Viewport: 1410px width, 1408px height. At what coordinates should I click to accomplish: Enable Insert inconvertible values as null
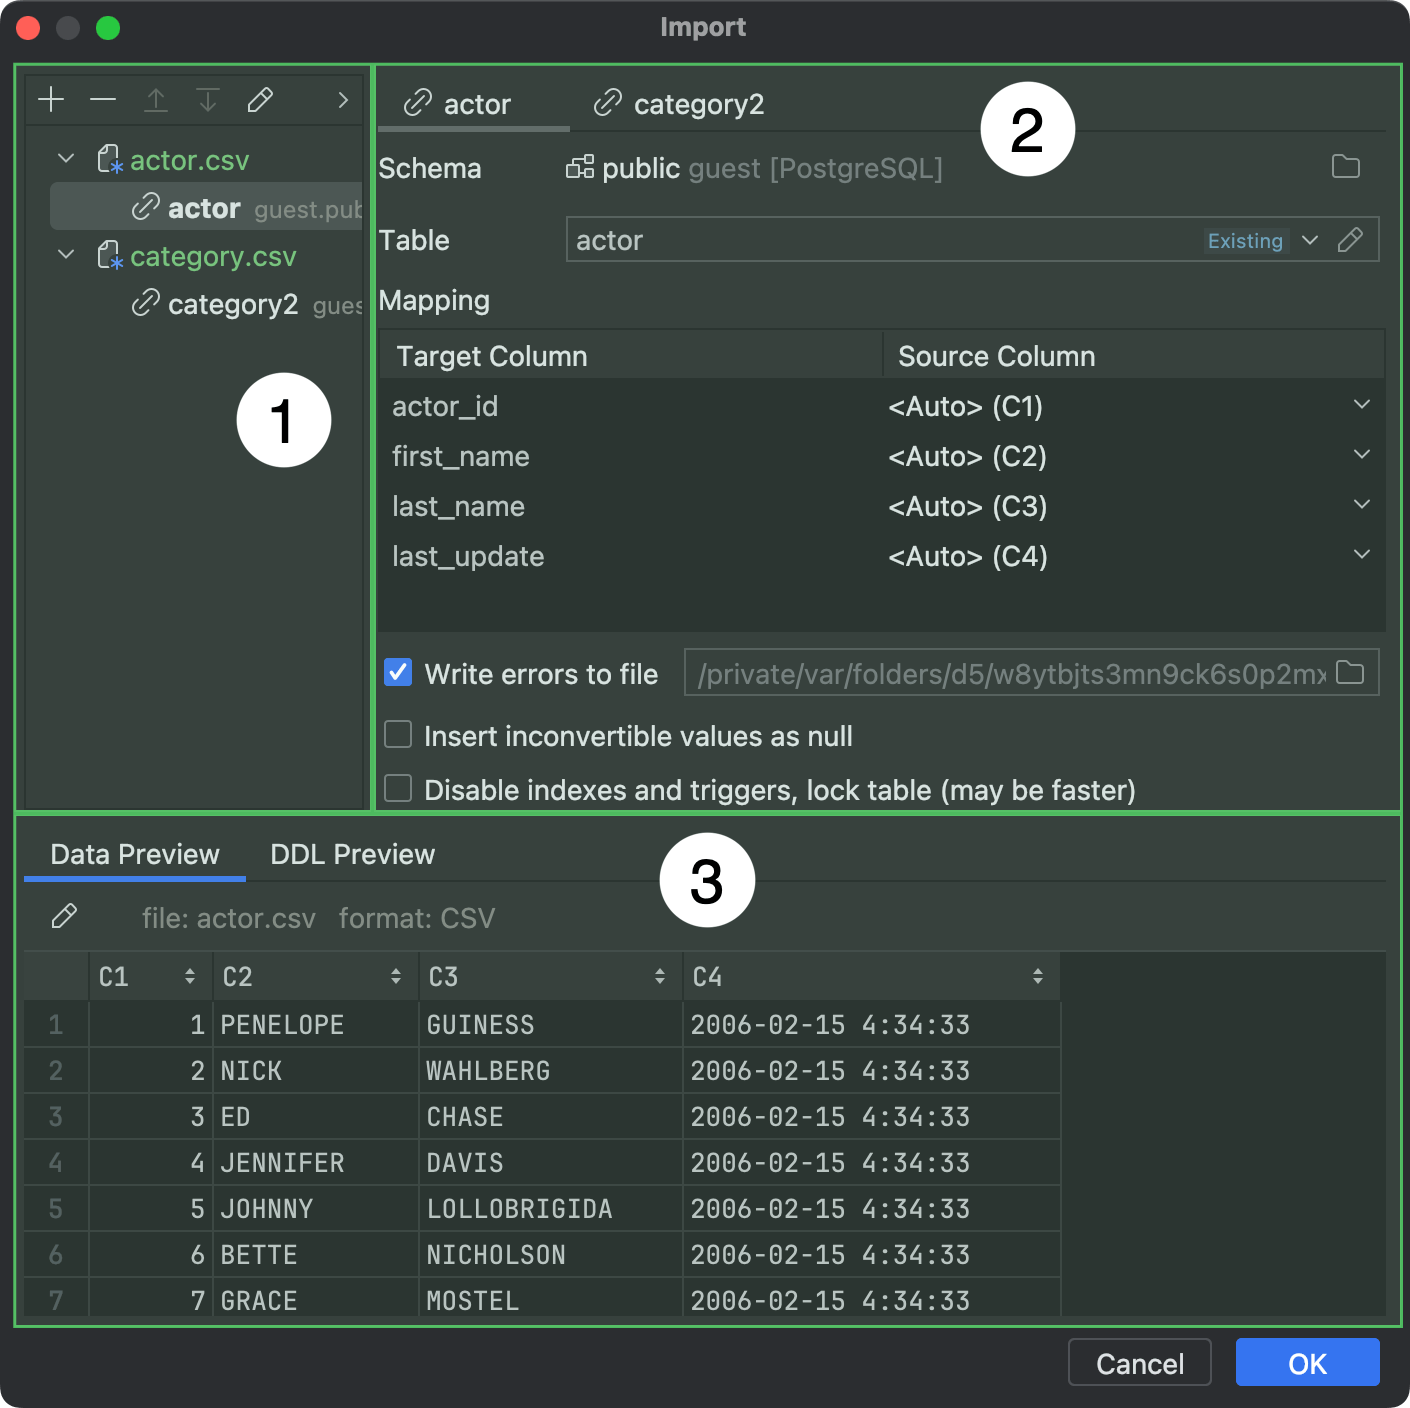[397, 734]
